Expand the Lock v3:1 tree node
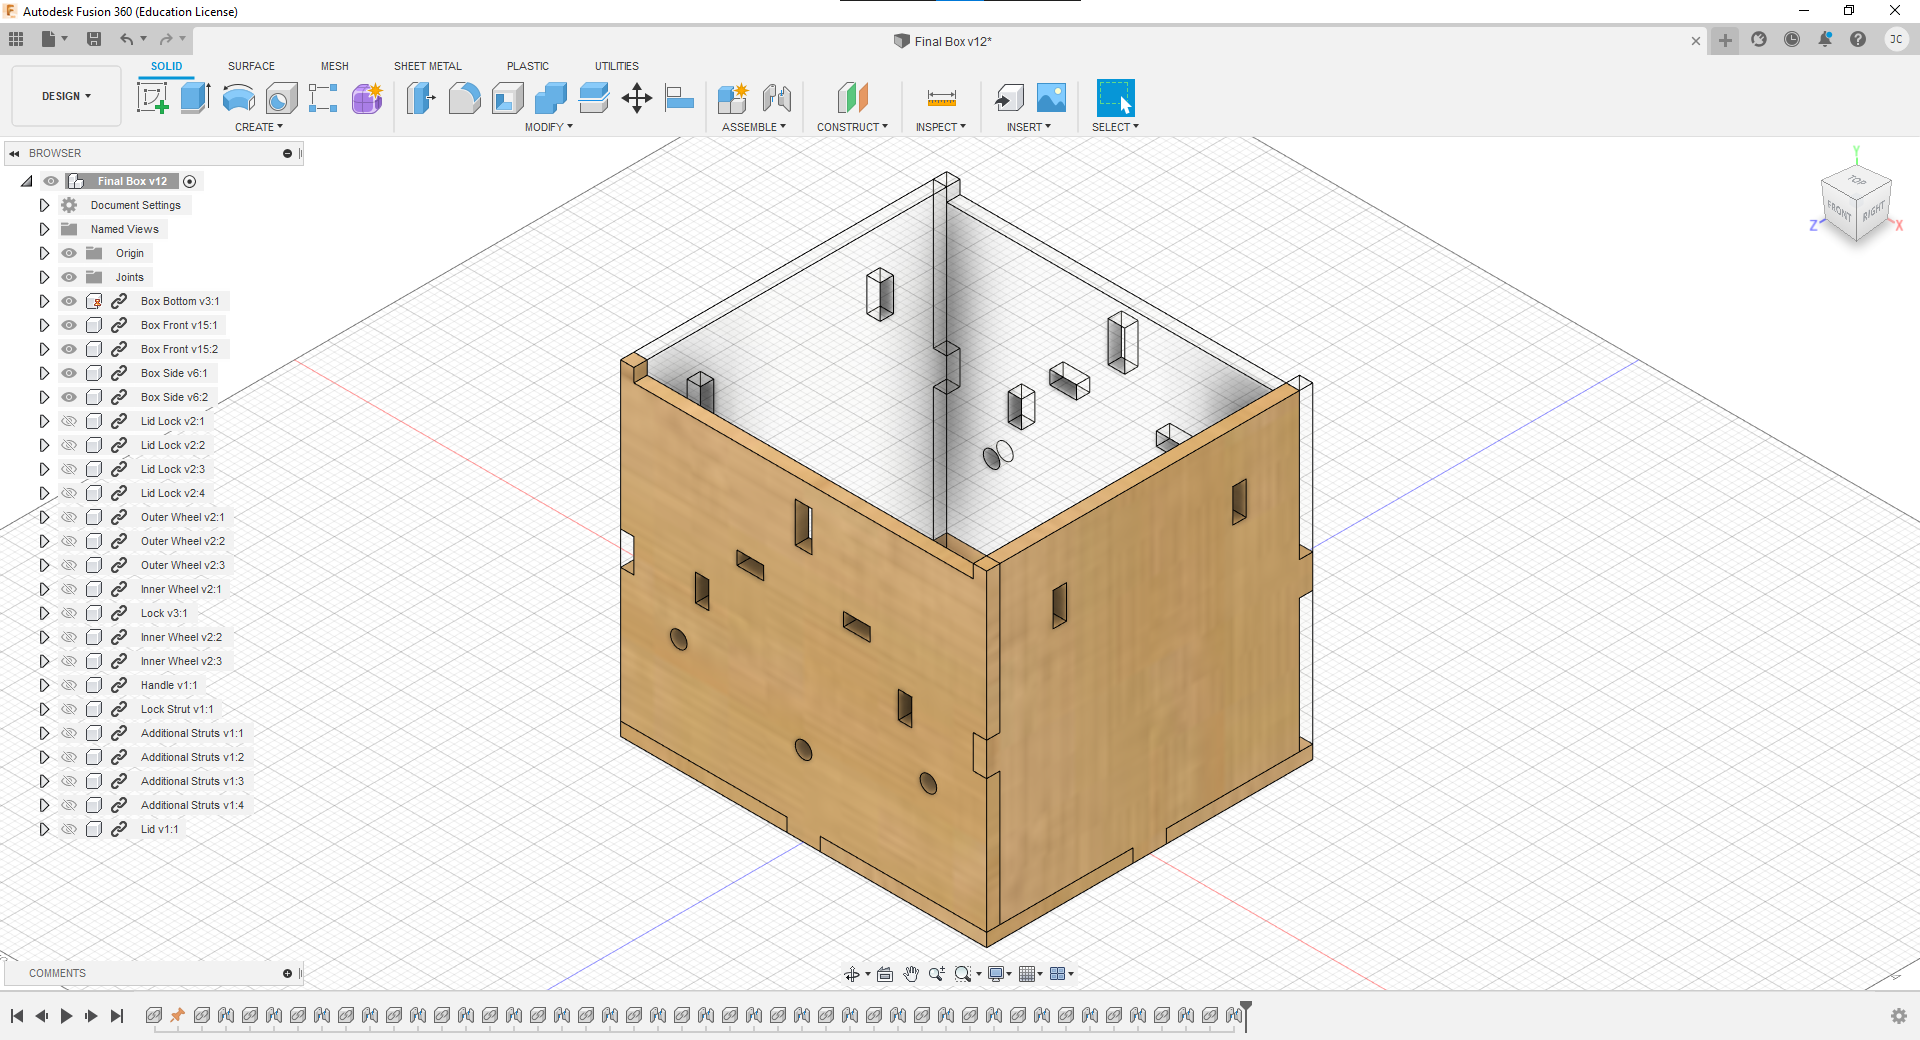This screenshot has height=1040, width=1920. [44, 613]
